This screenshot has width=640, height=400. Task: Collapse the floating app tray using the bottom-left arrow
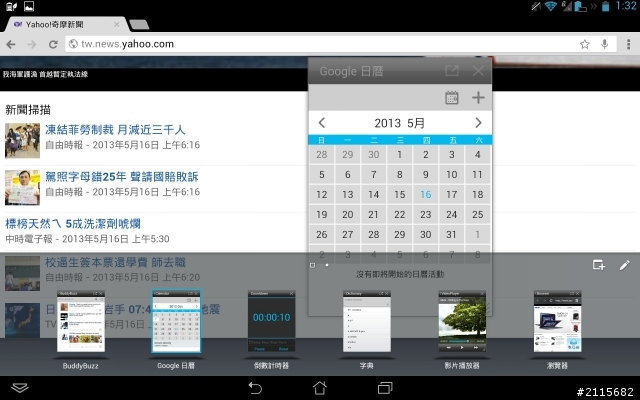click(x=20, y=388)
